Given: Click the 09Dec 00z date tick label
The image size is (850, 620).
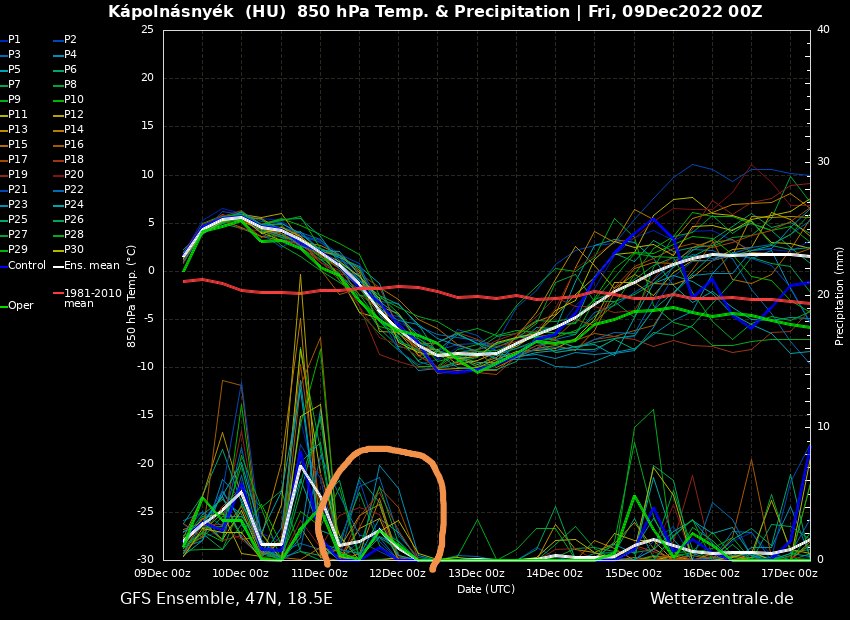Looking at the screenshot, I should pos(162,574).
